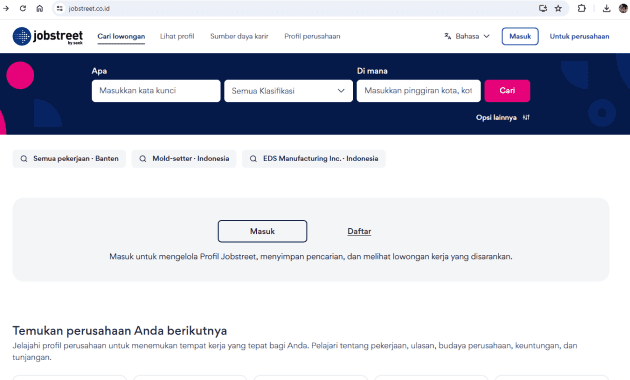Open Untuk perusahaan link
Image resolution: width=630 pixels, height=380 pixels.
tap(579, 36)
